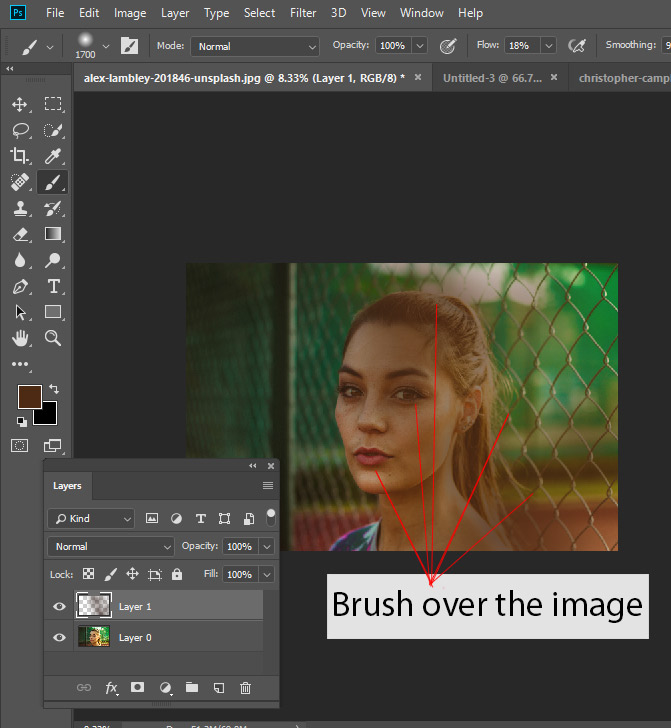Swap foreground and background colors
This screenshot has height=728, width=671.
click(x=54, y=389)
